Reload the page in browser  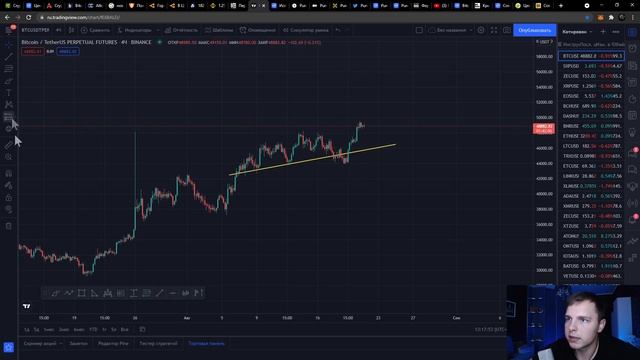(x=28, y=18)
